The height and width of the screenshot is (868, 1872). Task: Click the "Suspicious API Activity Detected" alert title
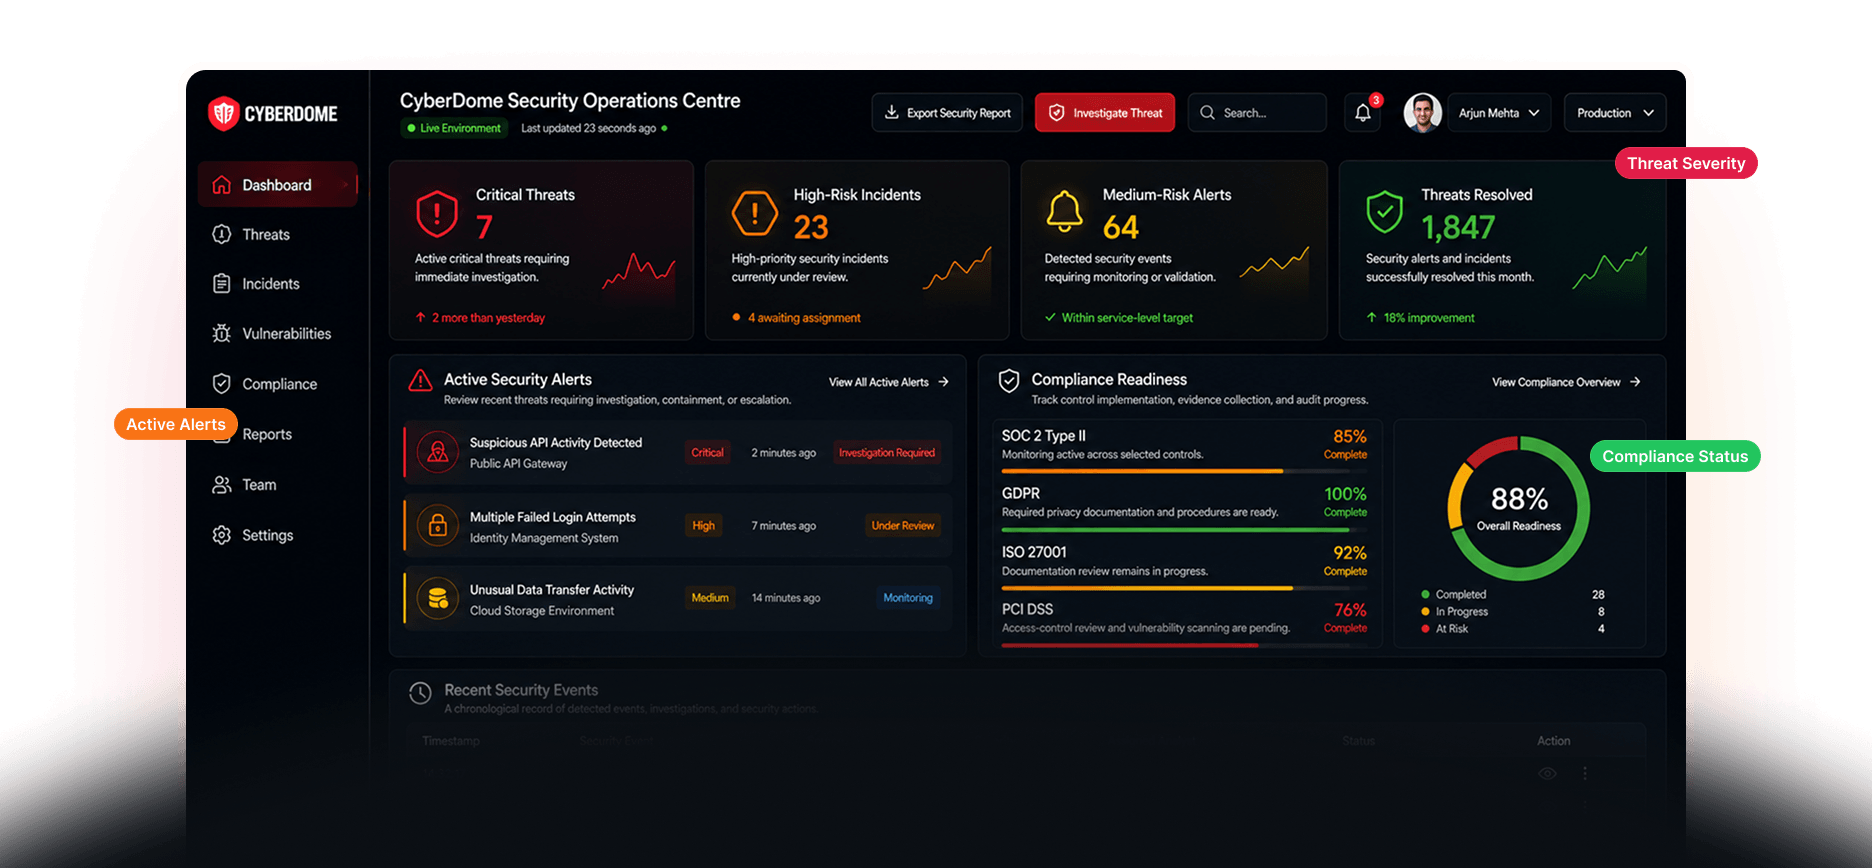pos(556,442)
